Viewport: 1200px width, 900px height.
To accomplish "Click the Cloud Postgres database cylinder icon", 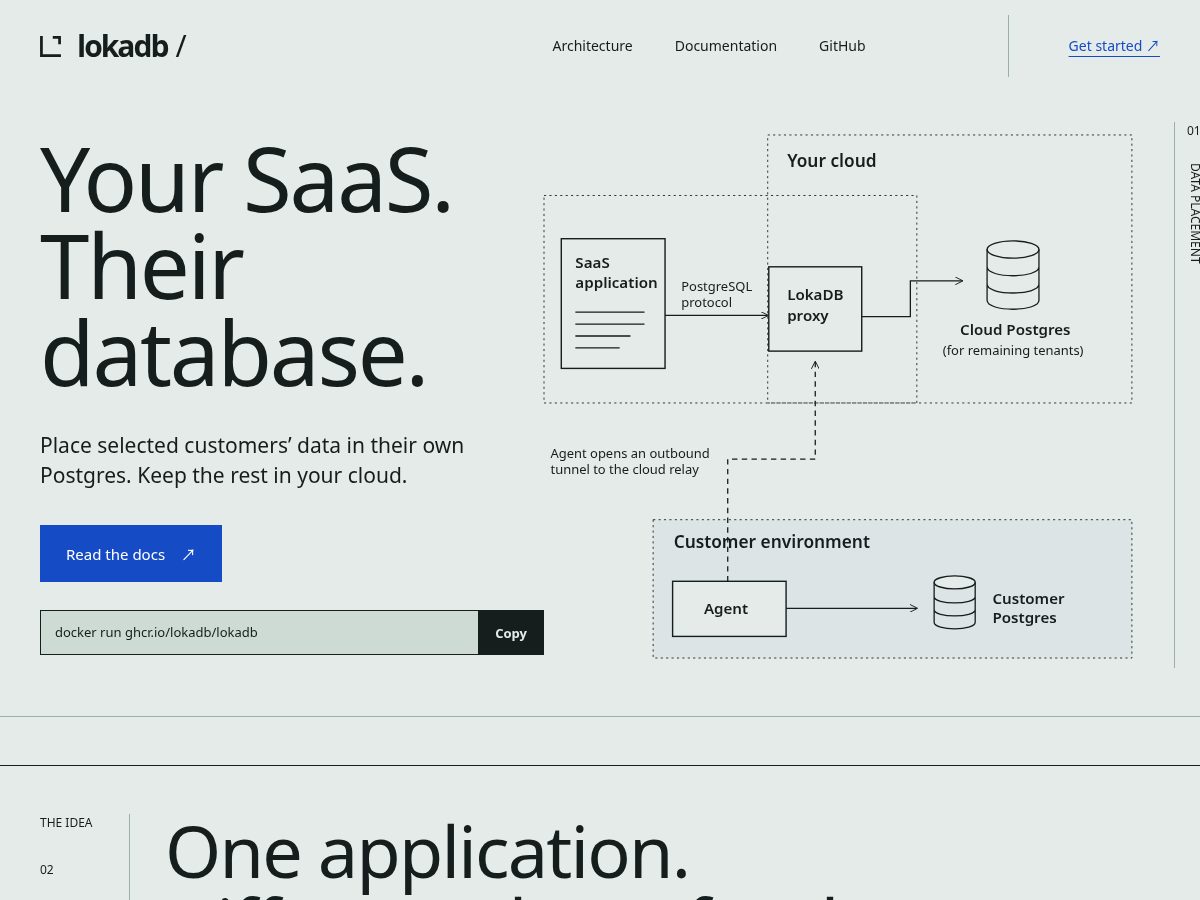I will [1013, 275].
